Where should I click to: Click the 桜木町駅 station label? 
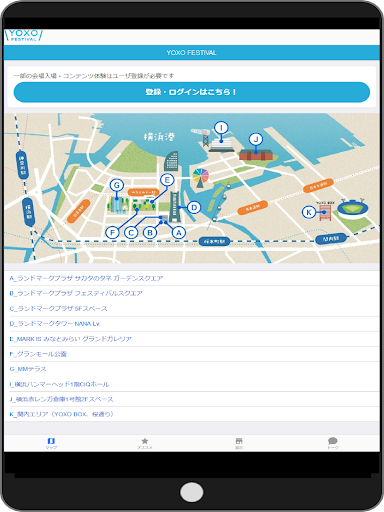214,241
